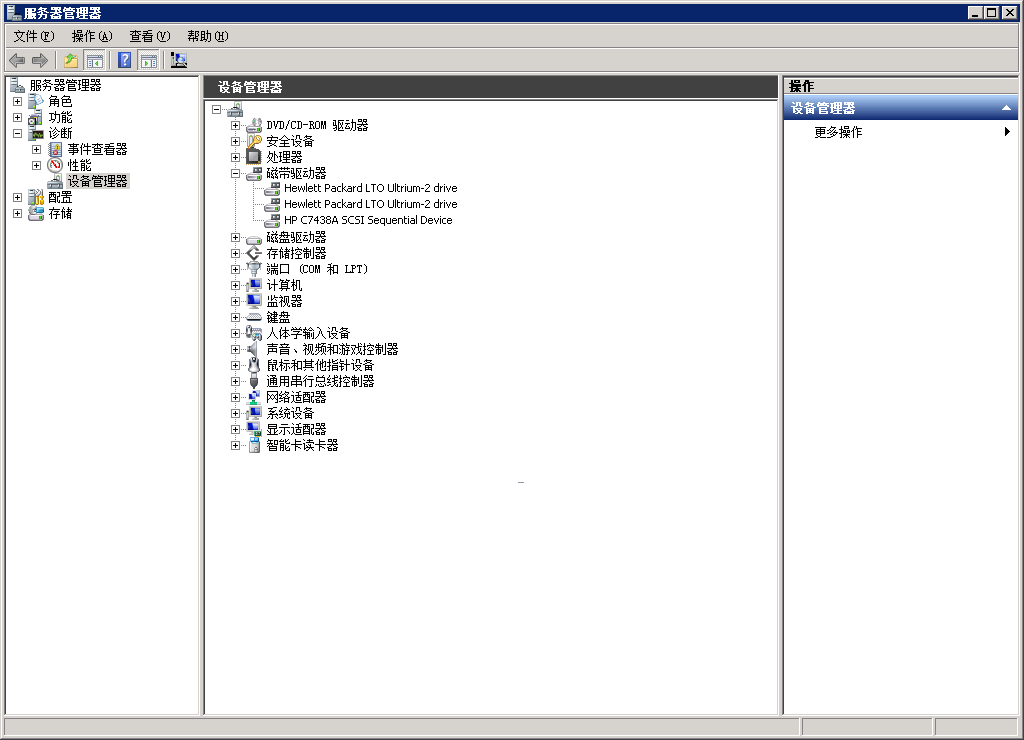The image size is (1024, 740).
Task: Click the 处理器 chip icon
Action: coord(254,157)
